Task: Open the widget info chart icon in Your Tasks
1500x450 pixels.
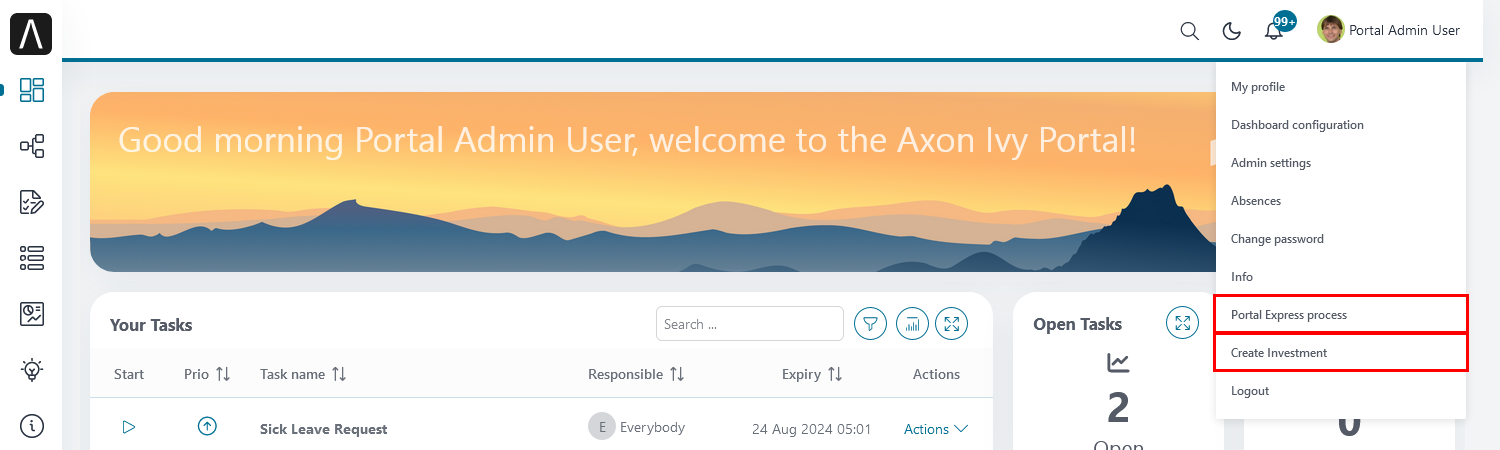Action: tap(912, 324)
